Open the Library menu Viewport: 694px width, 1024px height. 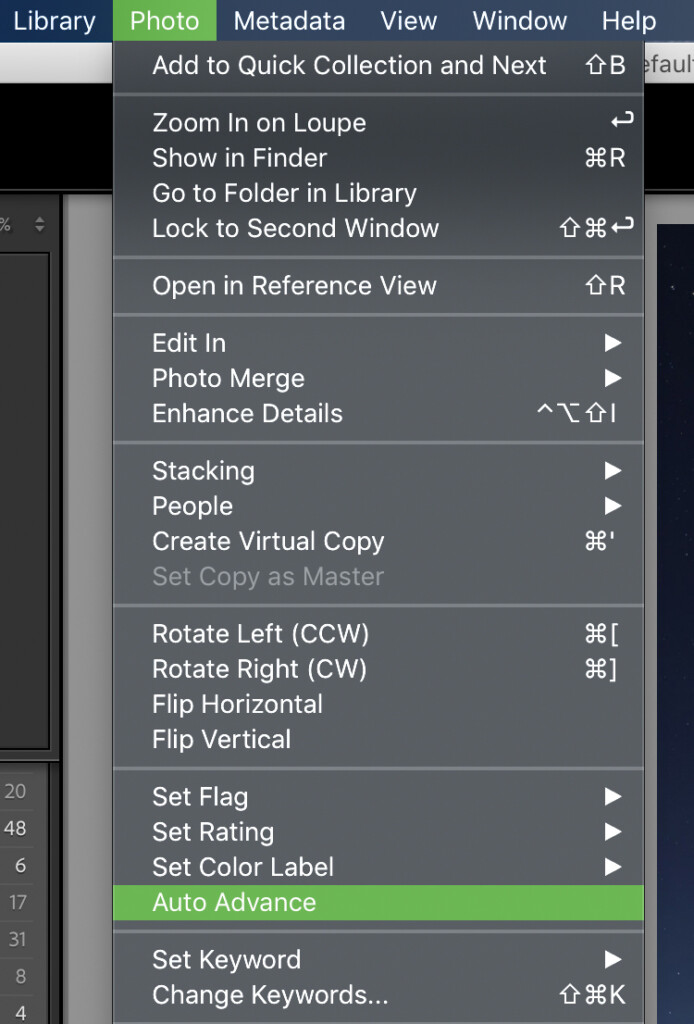click(x=54, y=21)
